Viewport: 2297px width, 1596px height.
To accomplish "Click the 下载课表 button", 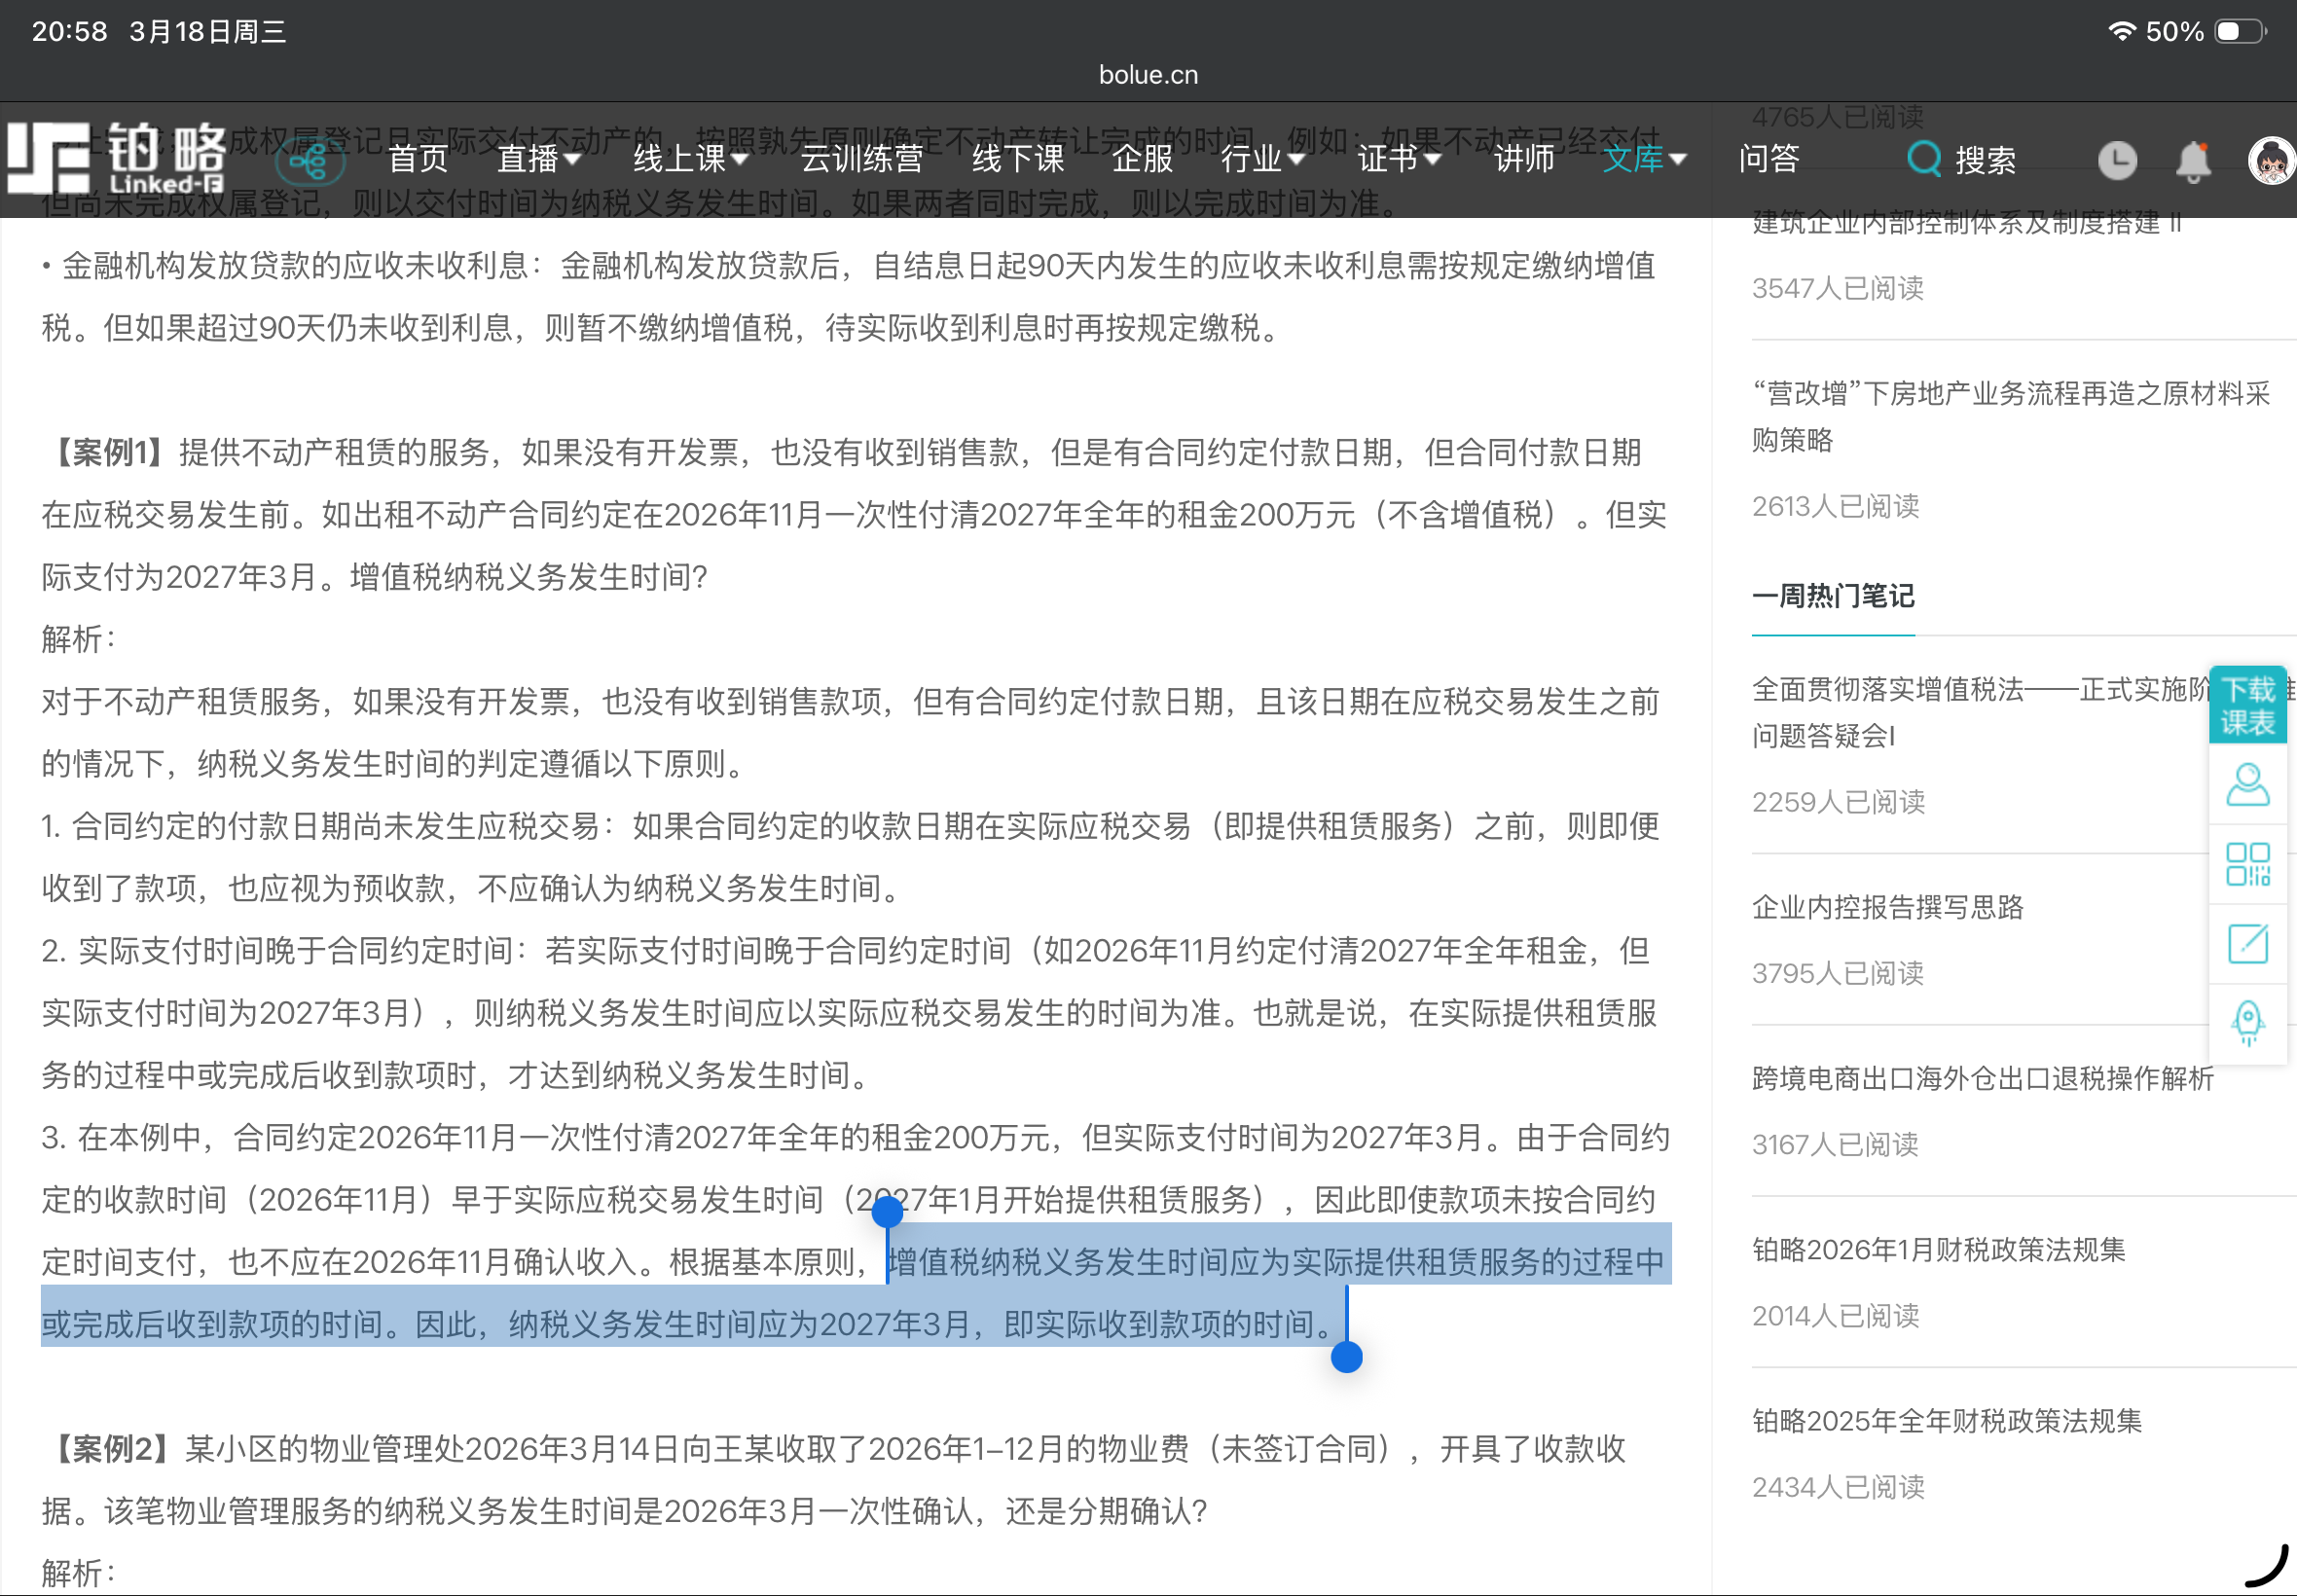I will [2247, 705].
